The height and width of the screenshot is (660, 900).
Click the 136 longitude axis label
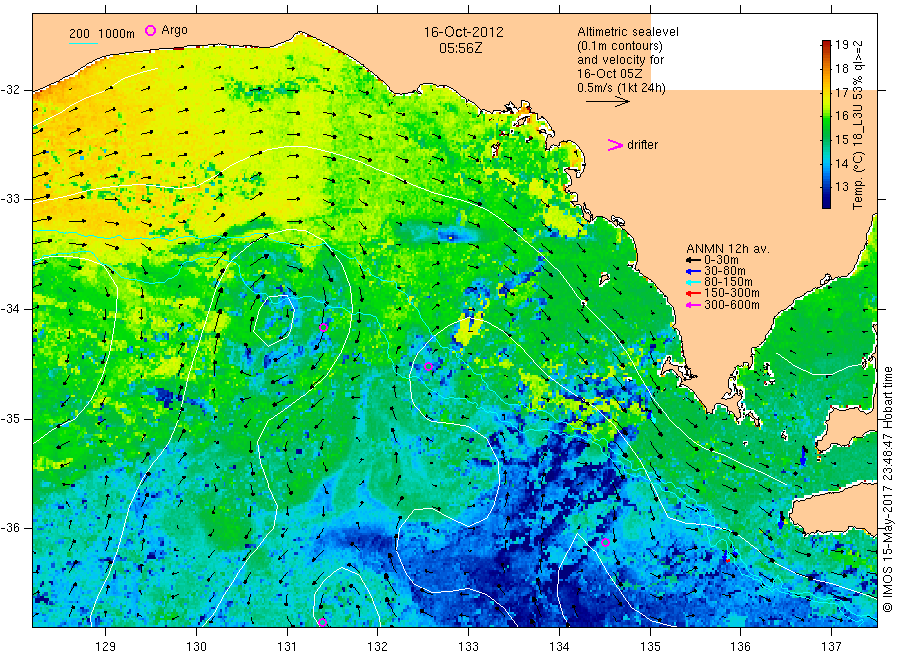[x=740, y=647]
